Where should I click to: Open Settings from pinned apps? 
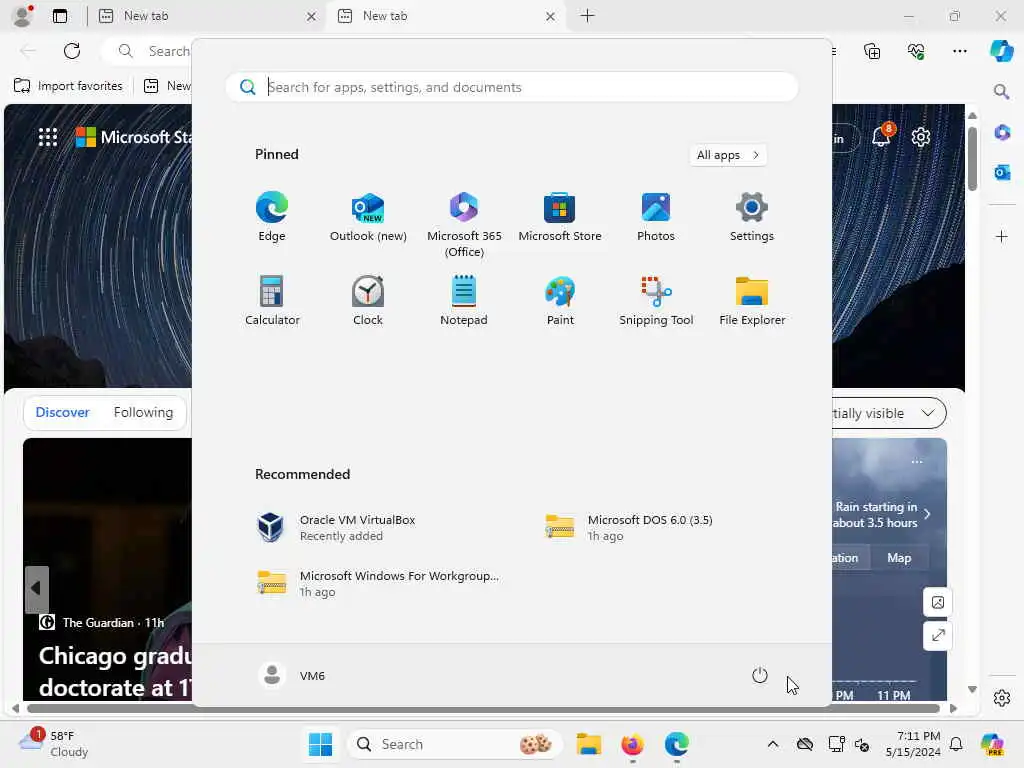[752, 217]
